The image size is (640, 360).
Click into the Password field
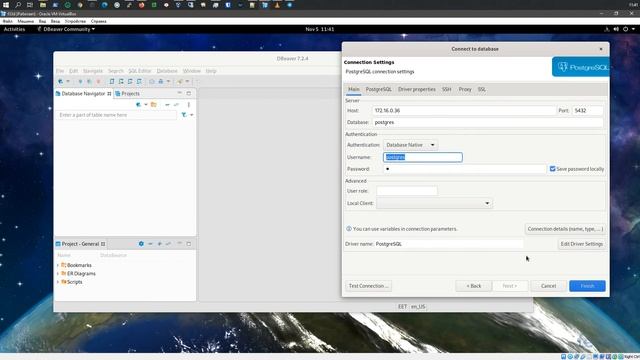[x=464, y=169]
